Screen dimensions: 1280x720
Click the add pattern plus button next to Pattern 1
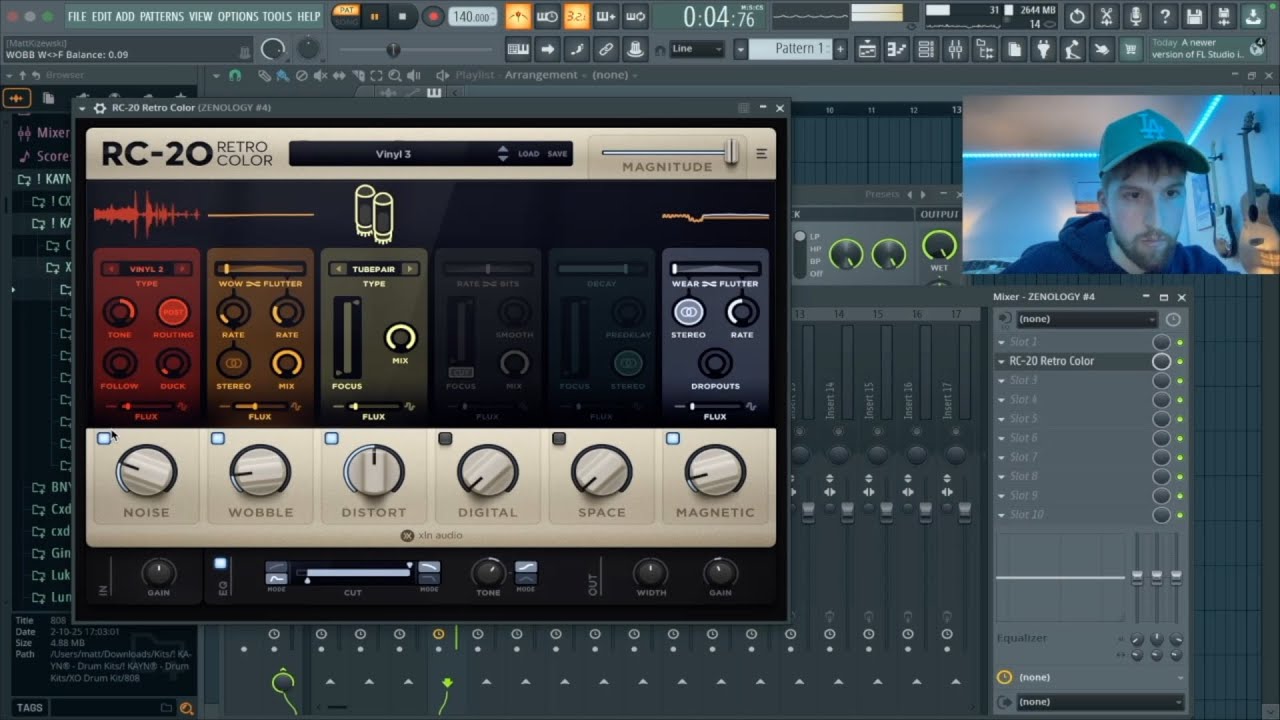pos(840,48)
